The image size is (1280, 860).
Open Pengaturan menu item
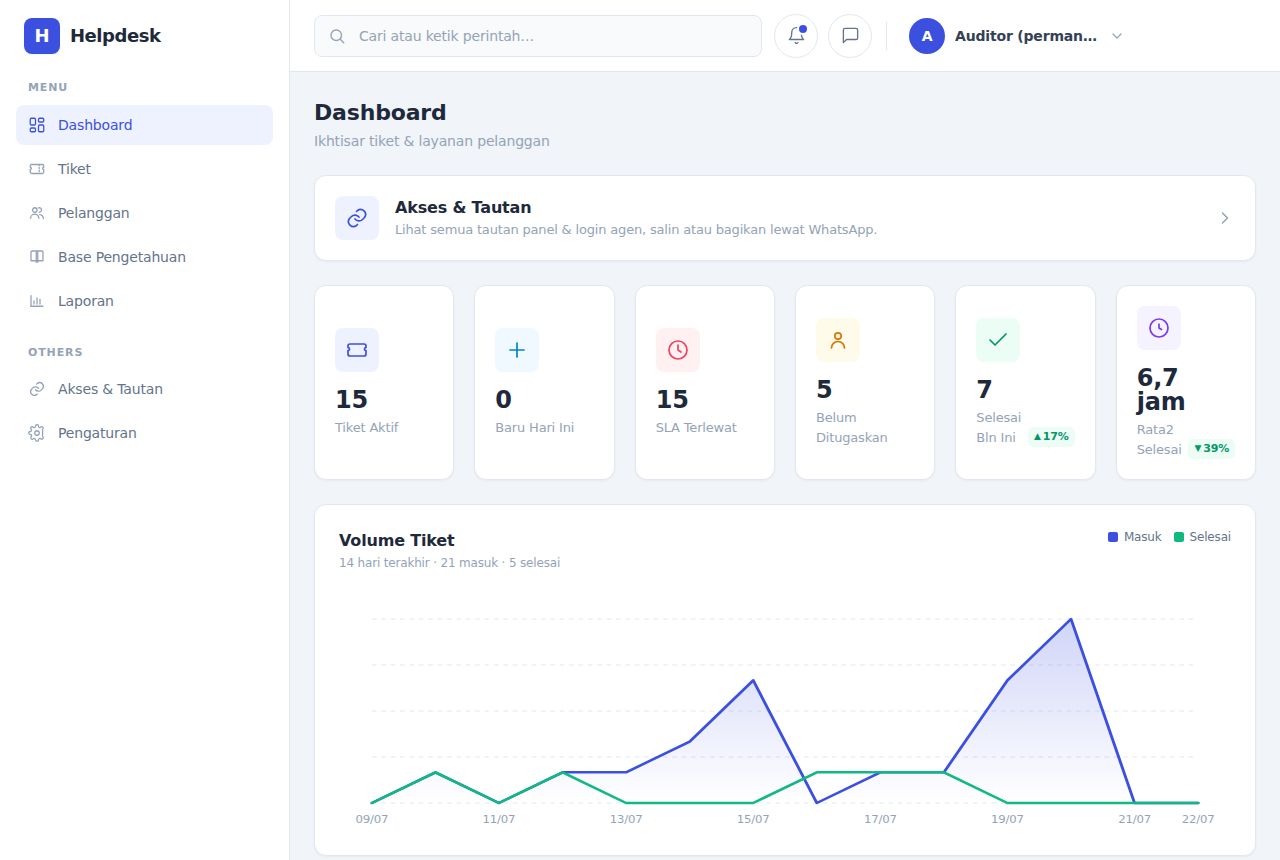click(144, 433)
